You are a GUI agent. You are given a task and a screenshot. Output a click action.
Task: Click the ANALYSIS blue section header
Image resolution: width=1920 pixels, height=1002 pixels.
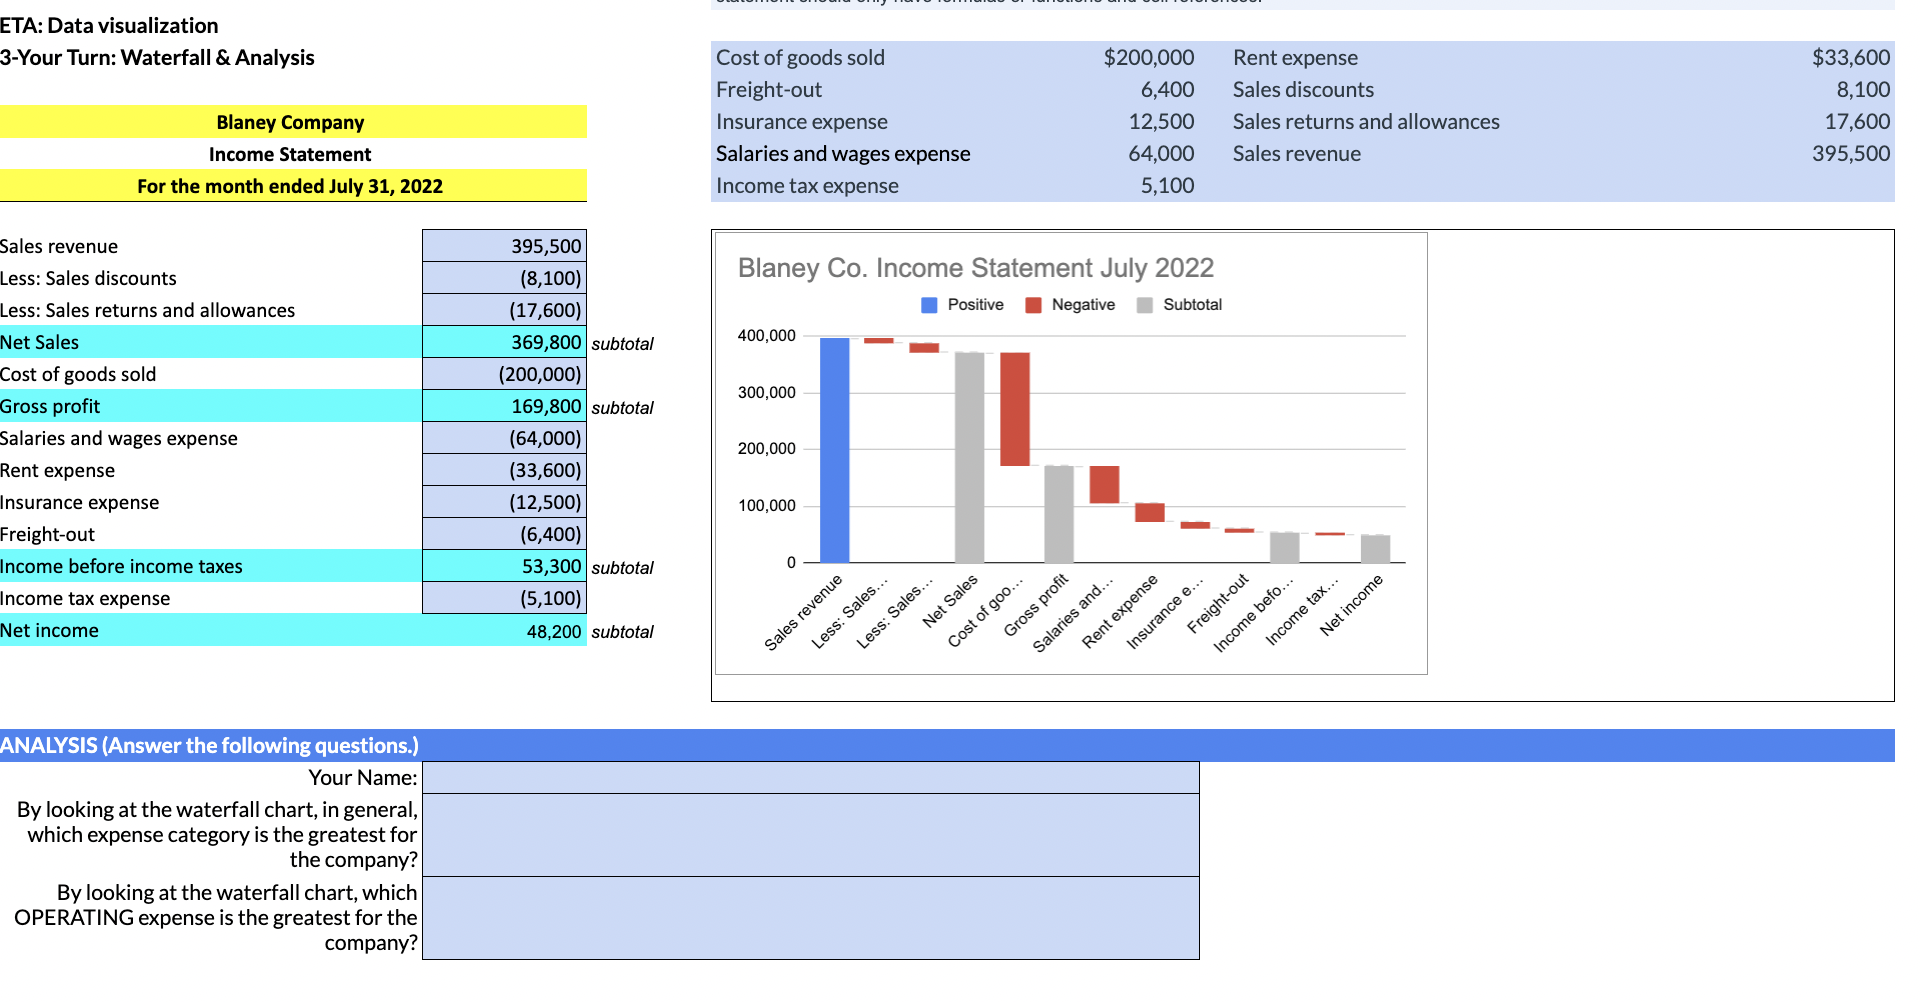click(210, 746)
